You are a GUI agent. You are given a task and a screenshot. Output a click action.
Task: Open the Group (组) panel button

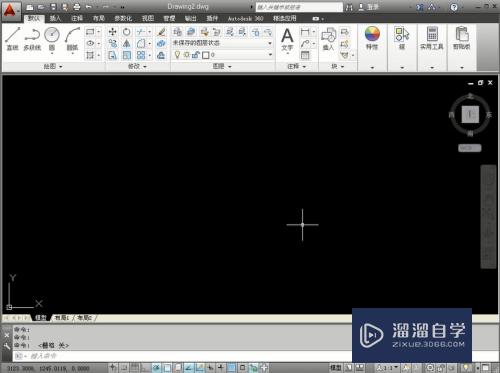[x=402, y=38]
